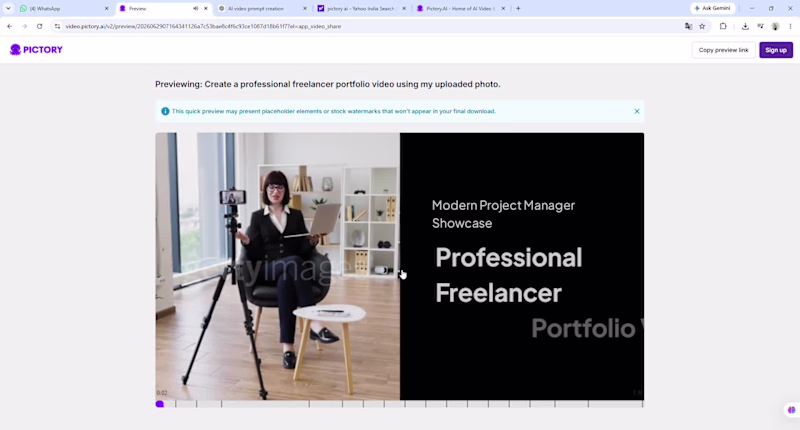
Task: Click the address bar URL
Action: (x=203, y=26)
